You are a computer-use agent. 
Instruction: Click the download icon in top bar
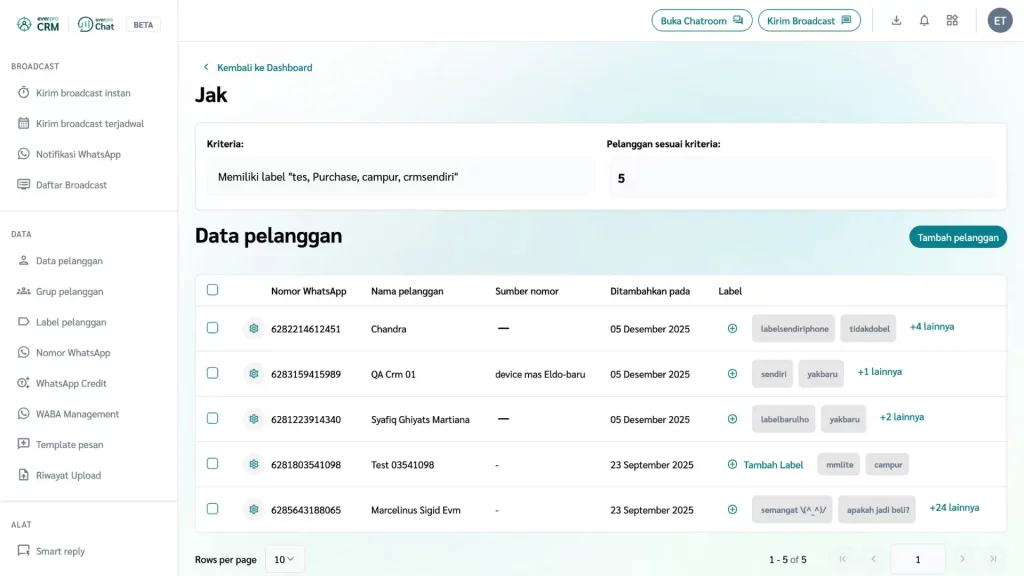[x=896, y=20]
